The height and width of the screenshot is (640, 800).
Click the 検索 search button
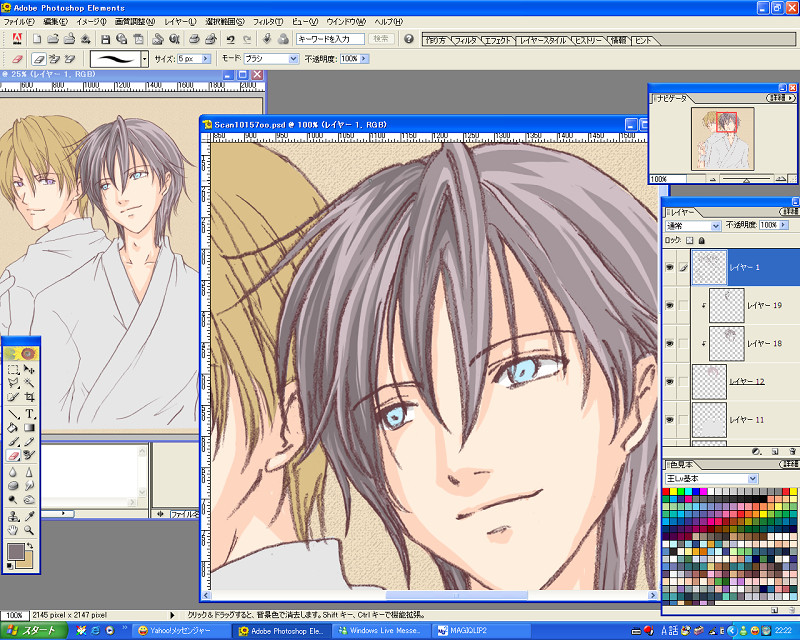point(381,39)
